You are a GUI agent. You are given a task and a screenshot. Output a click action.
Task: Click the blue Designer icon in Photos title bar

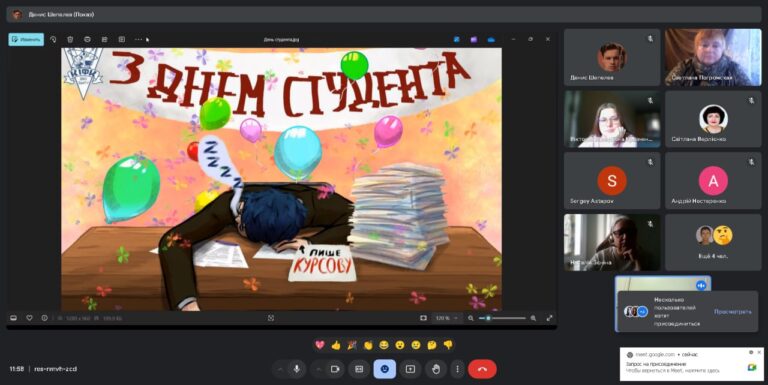click(456, 39)
